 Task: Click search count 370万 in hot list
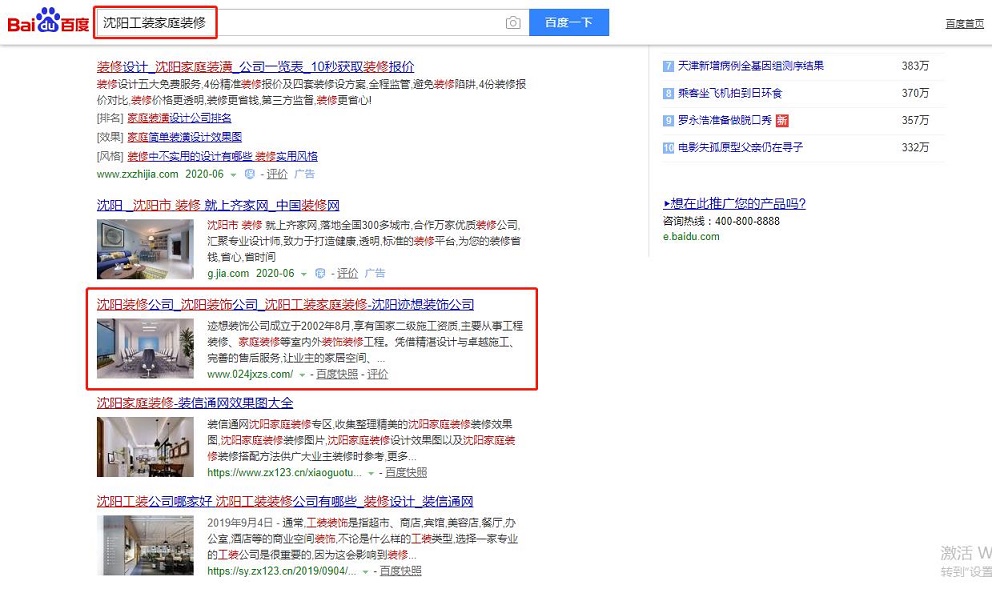(x=915, y=93)
